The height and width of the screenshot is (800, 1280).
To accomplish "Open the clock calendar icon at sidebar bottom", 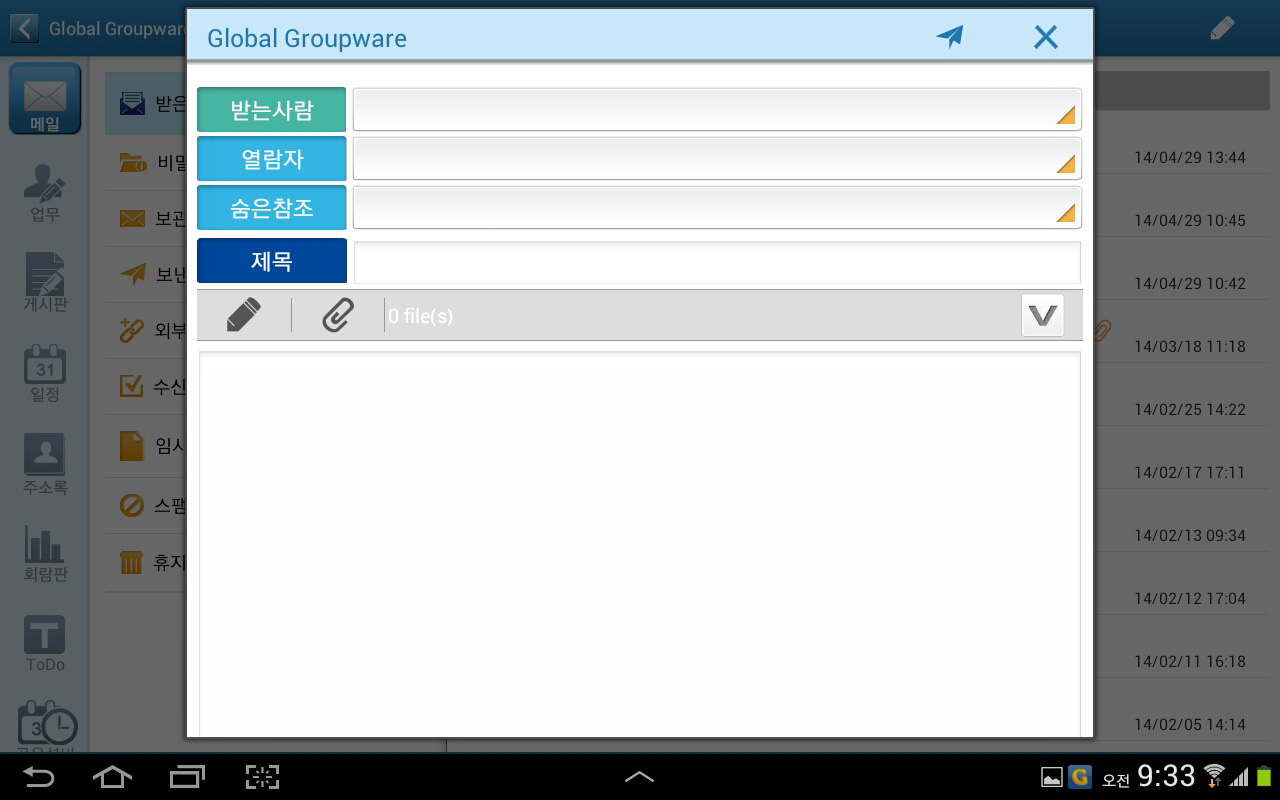I will point(46,725).
